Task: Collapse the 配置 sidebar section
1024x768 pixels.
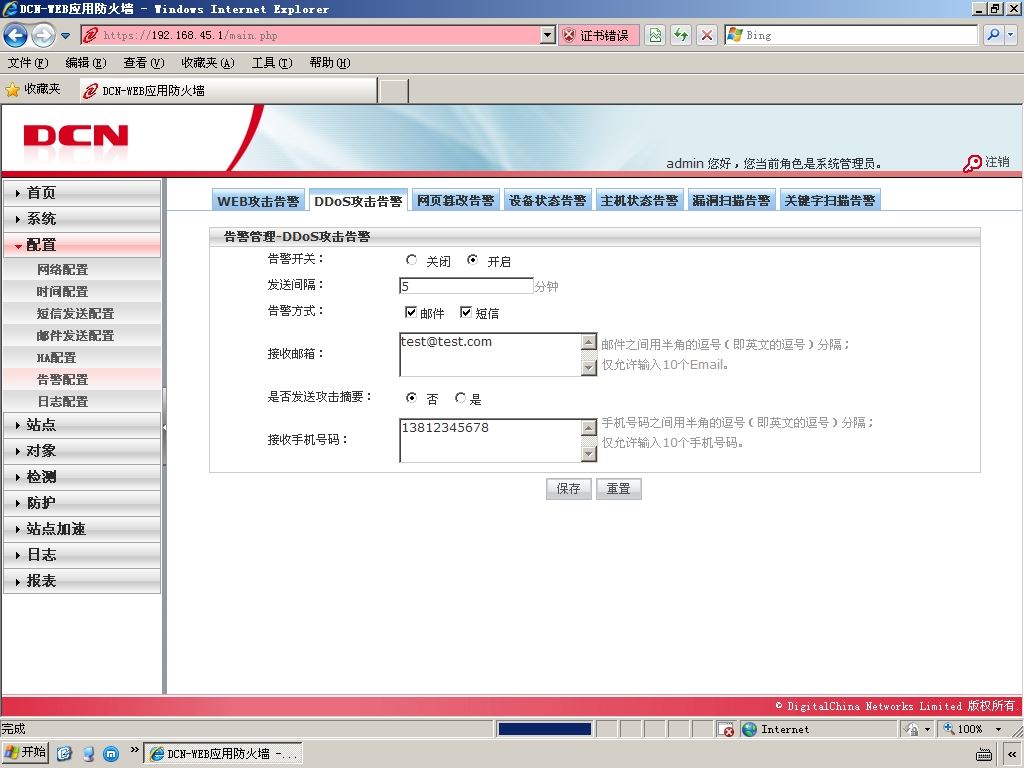Action: click(82, 245)
